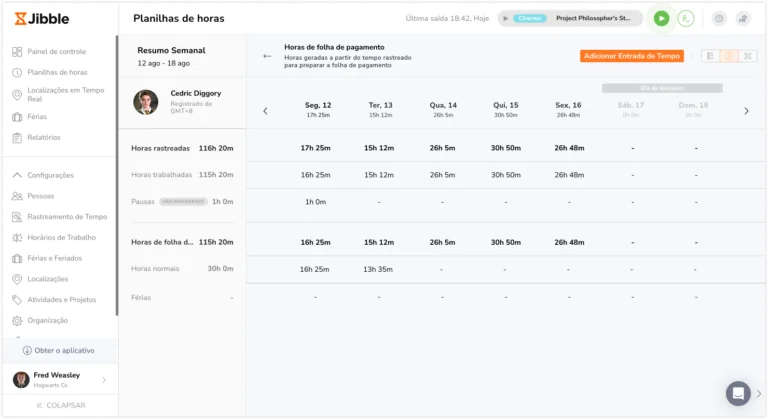
Task: Click the top-right icon beside help
Action: coord(743,19)
